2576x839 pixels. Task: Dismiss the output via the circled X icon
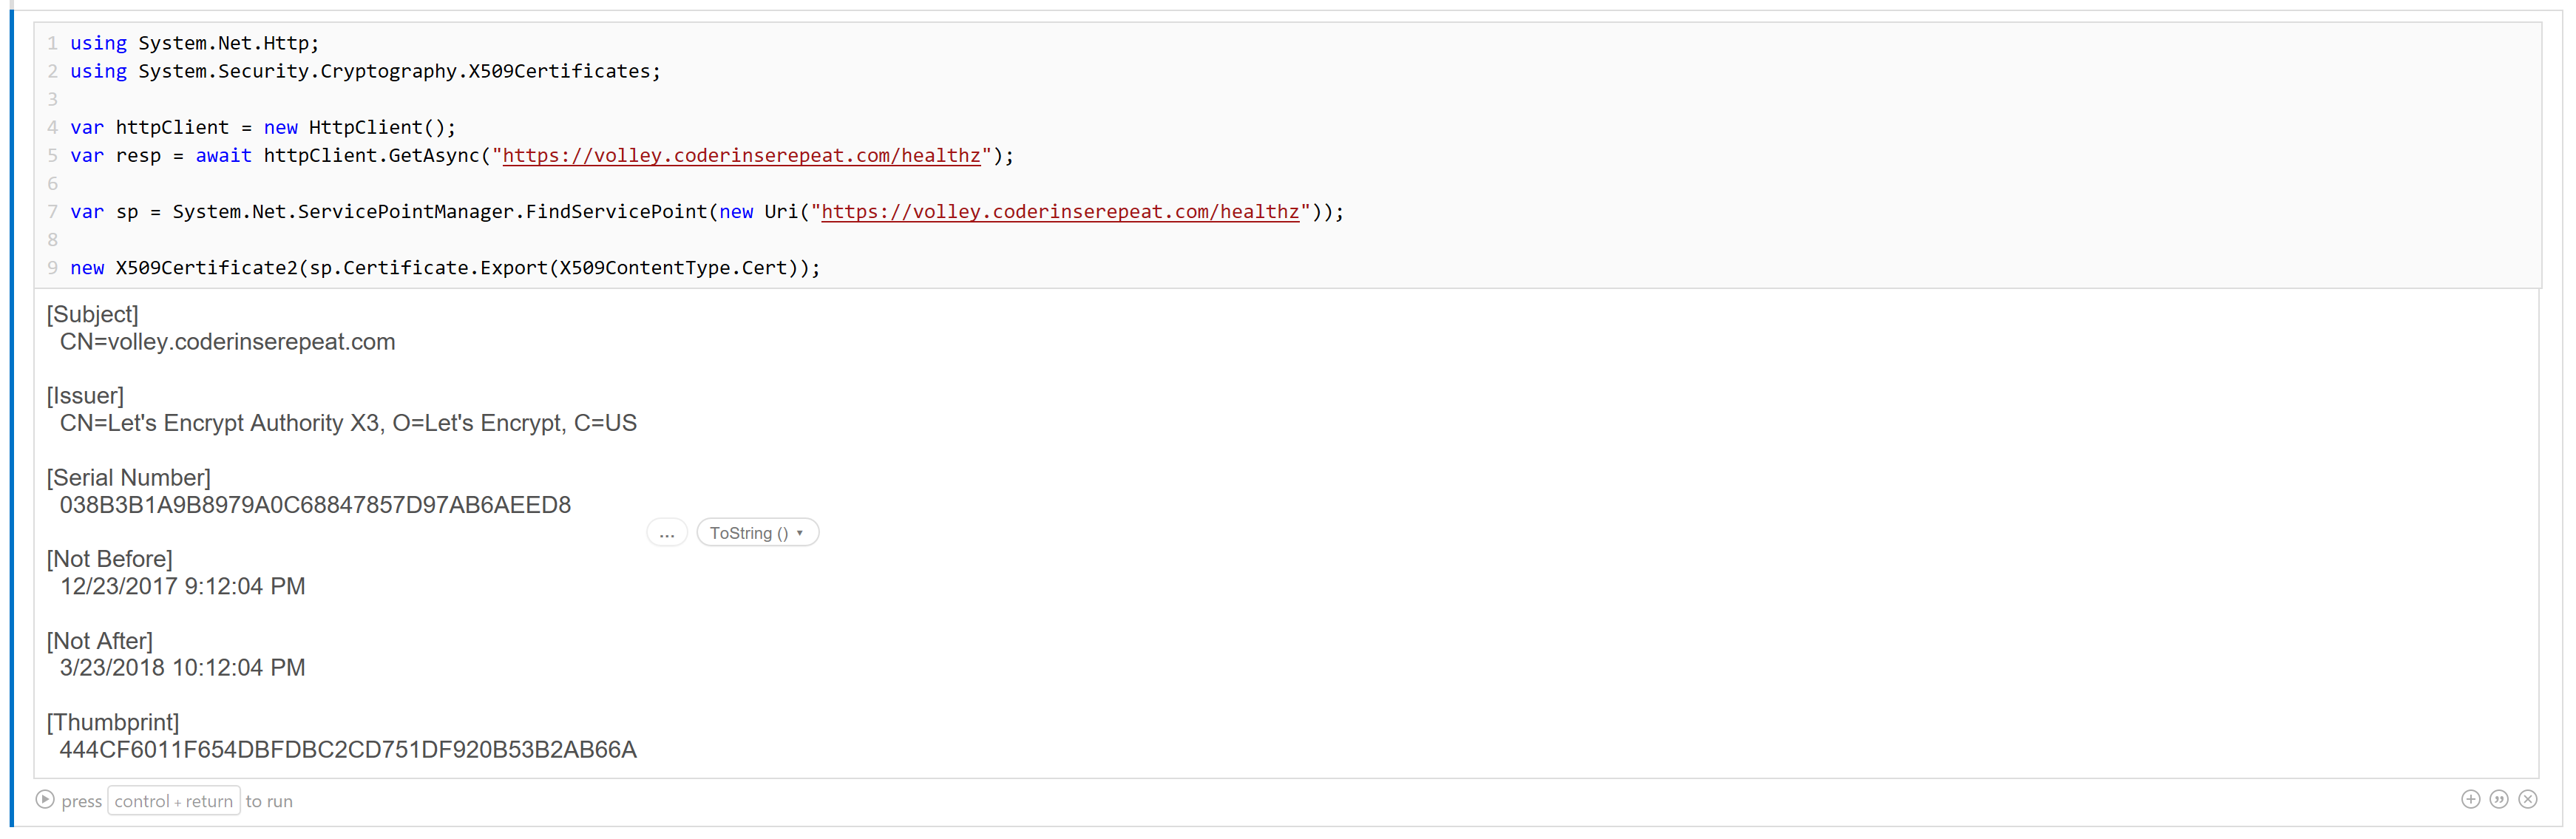pyautogui.click(x=2529, y=799)
